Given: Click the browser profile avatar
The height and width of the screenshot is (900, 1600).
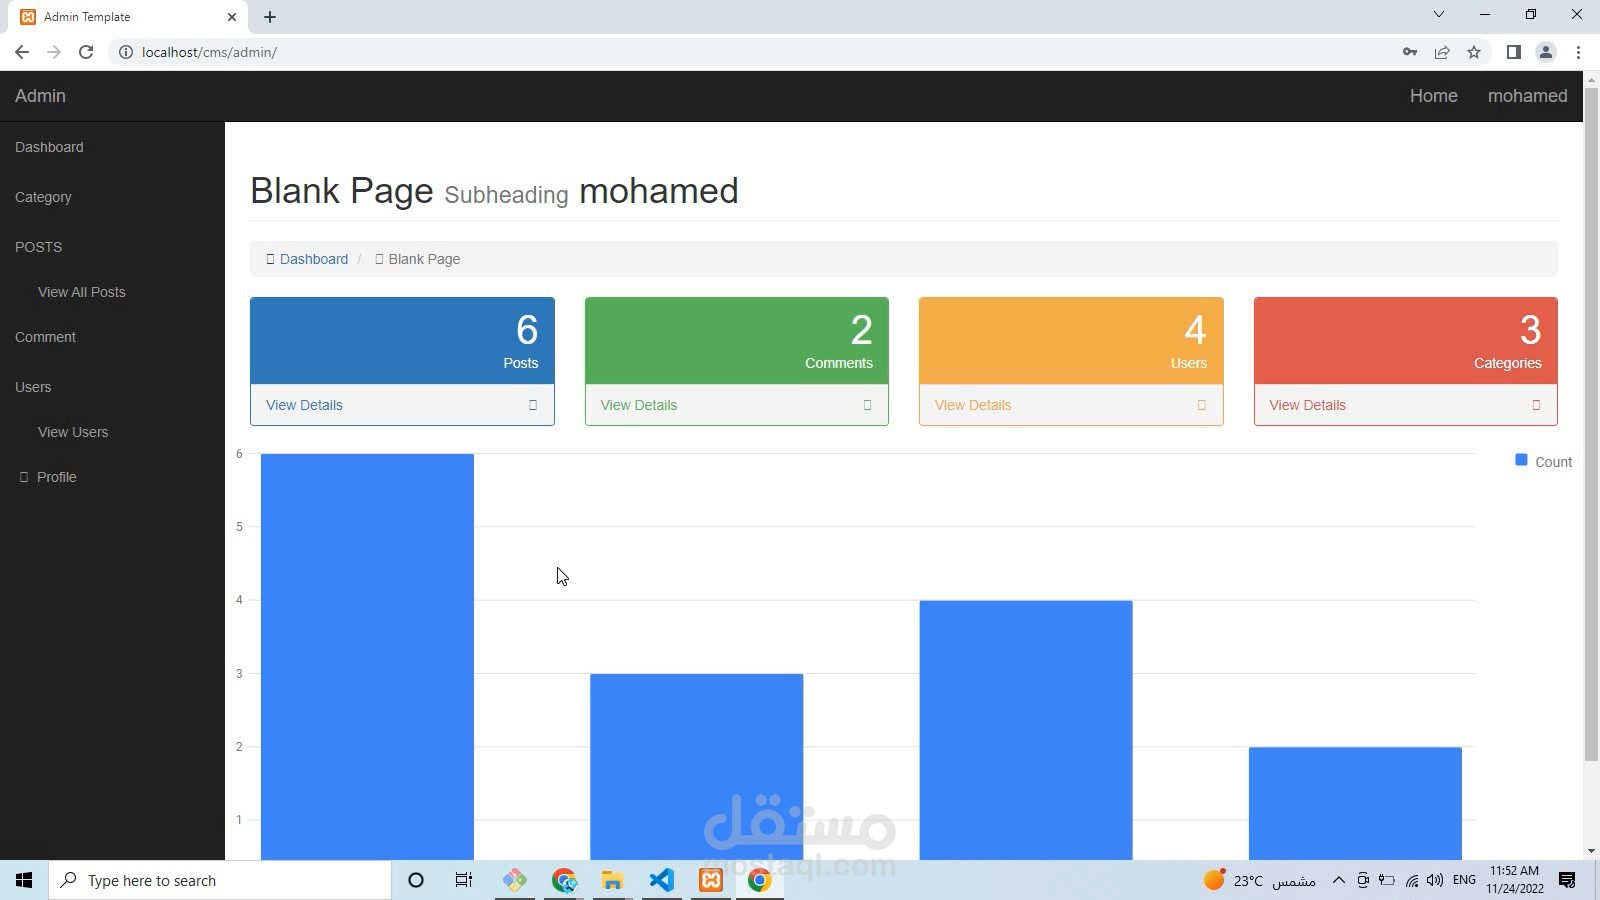Looking at the screenshot, I should pyautogui.click(x=1547, y=52).
